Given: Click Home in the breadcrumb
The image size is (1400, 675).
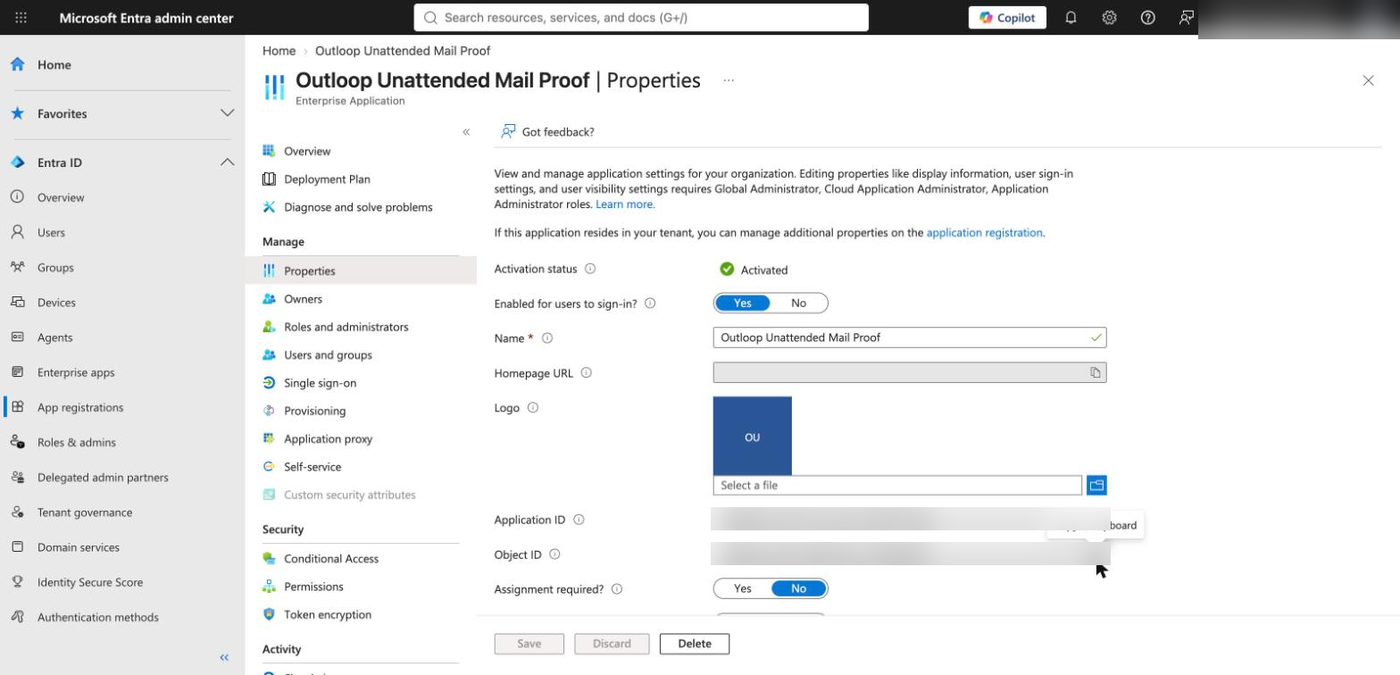Looking at the screenshot, I should point(279,51).
